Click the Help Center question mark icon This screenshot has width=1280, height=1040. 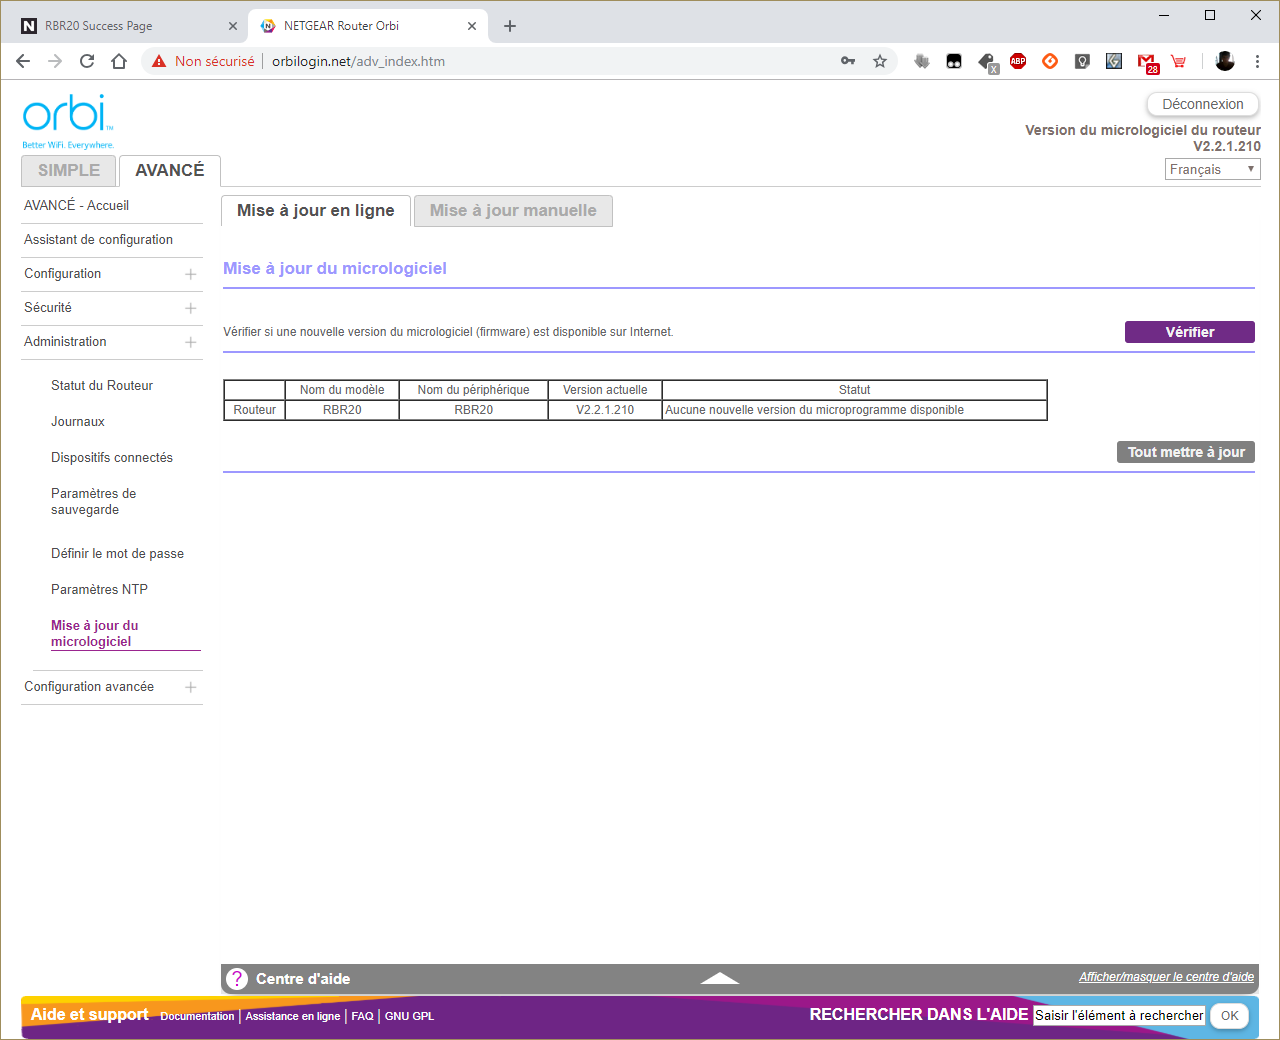click(237, 979)
